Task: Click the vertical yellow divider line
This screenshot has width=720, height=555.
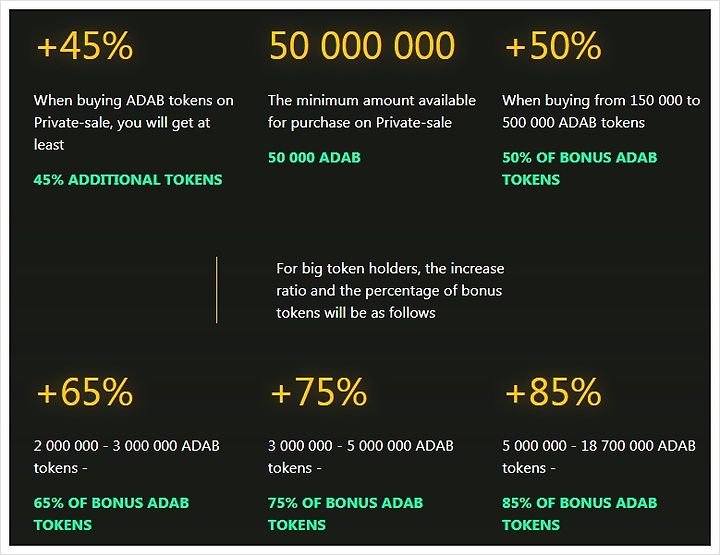Action: point(217,290)
